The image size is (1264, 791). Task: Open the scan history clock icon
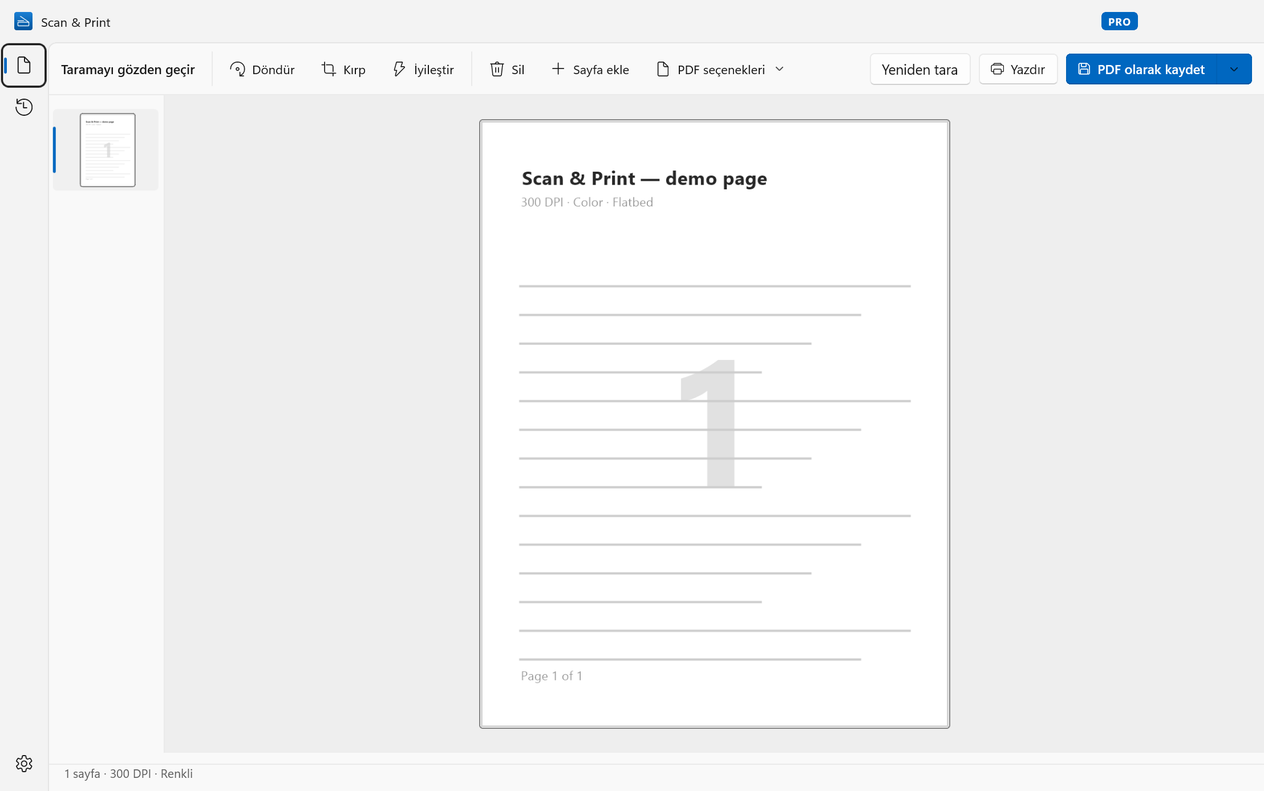click(x=24, y=107)
